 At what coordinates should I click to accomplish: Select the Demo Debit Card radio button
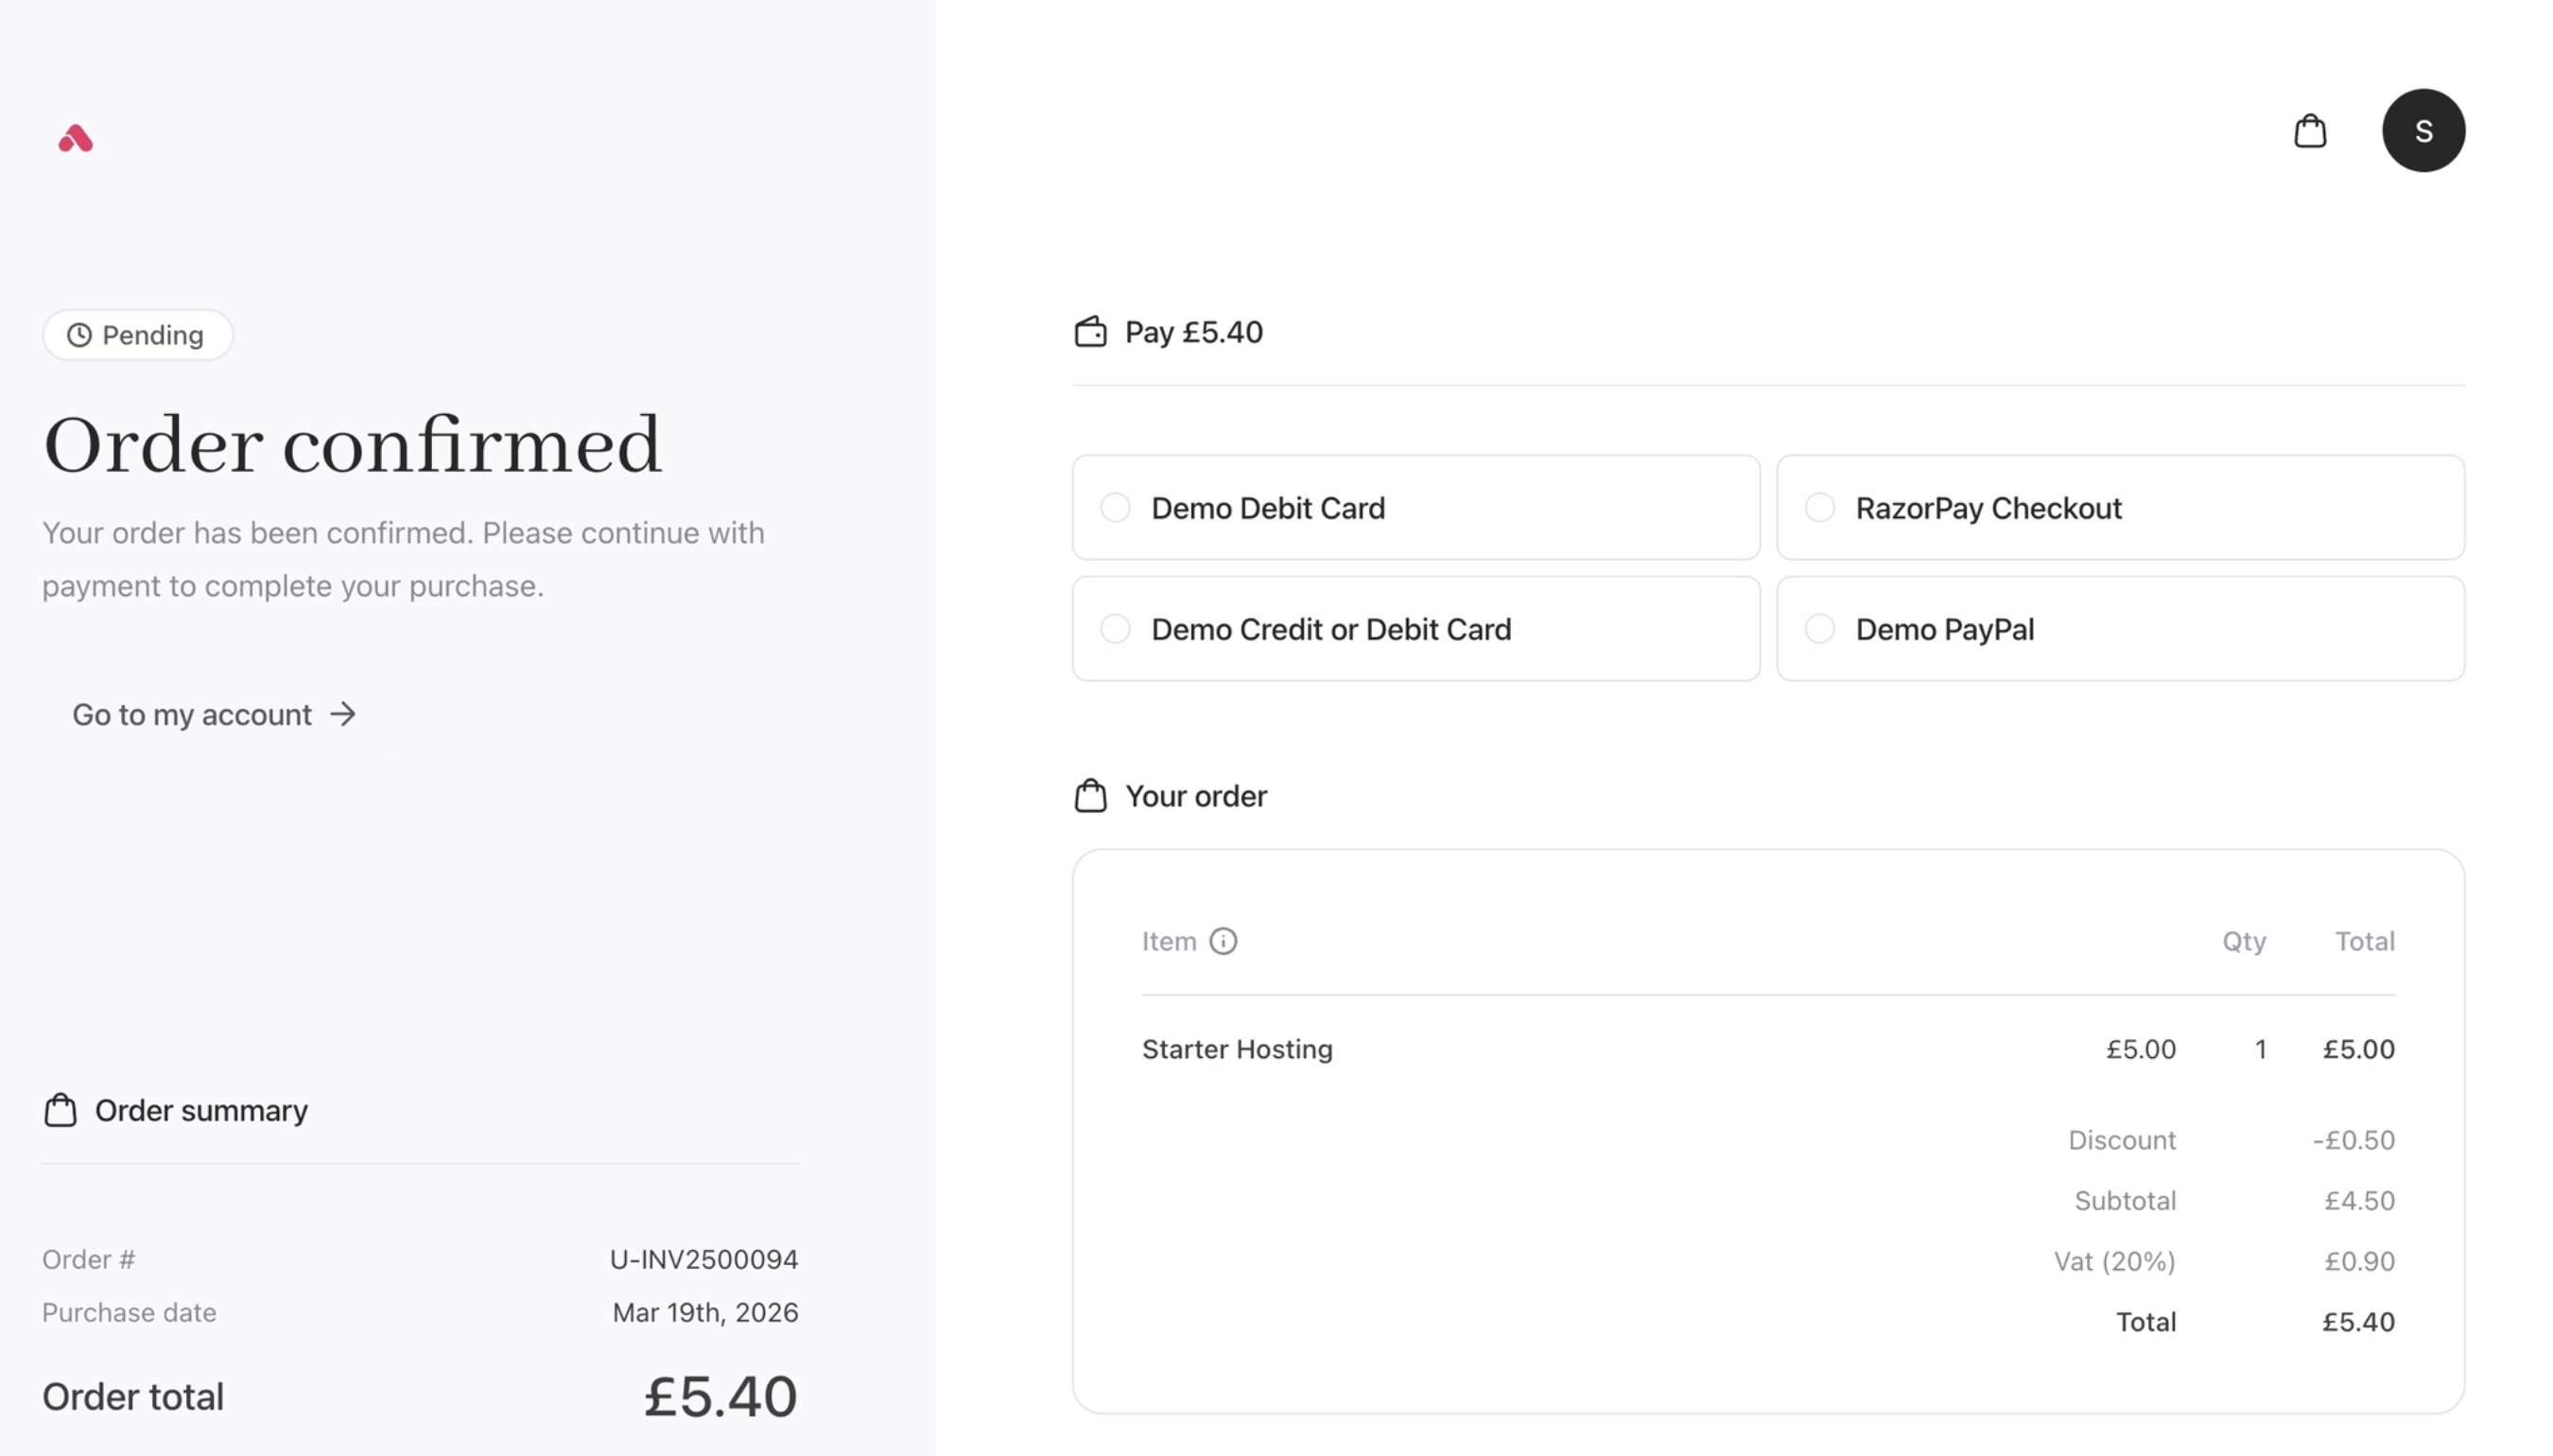click(1115, 508)
